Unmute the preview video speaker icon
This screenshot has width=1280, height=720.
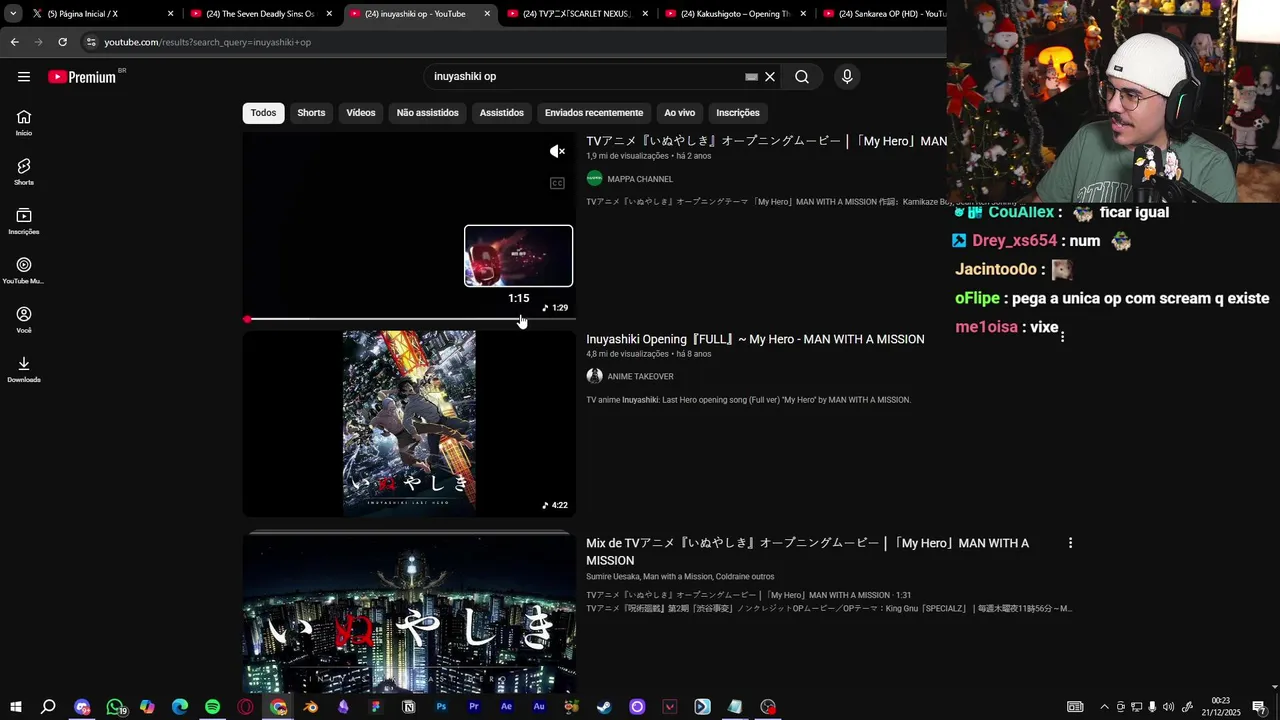[x=558, y=152]
